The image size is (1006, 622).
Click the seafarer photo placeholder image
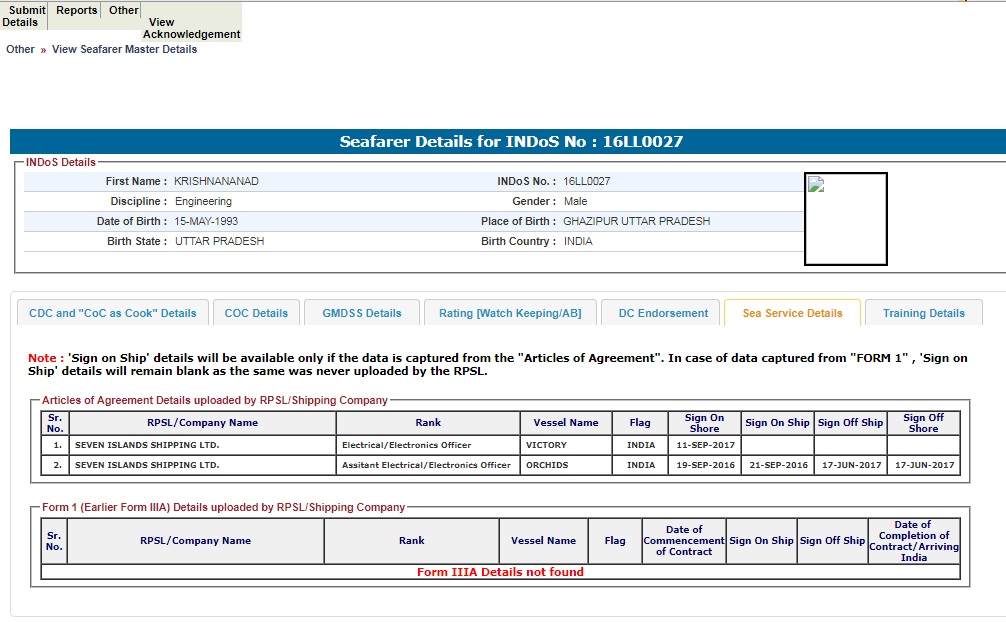[x=845, y=219]
